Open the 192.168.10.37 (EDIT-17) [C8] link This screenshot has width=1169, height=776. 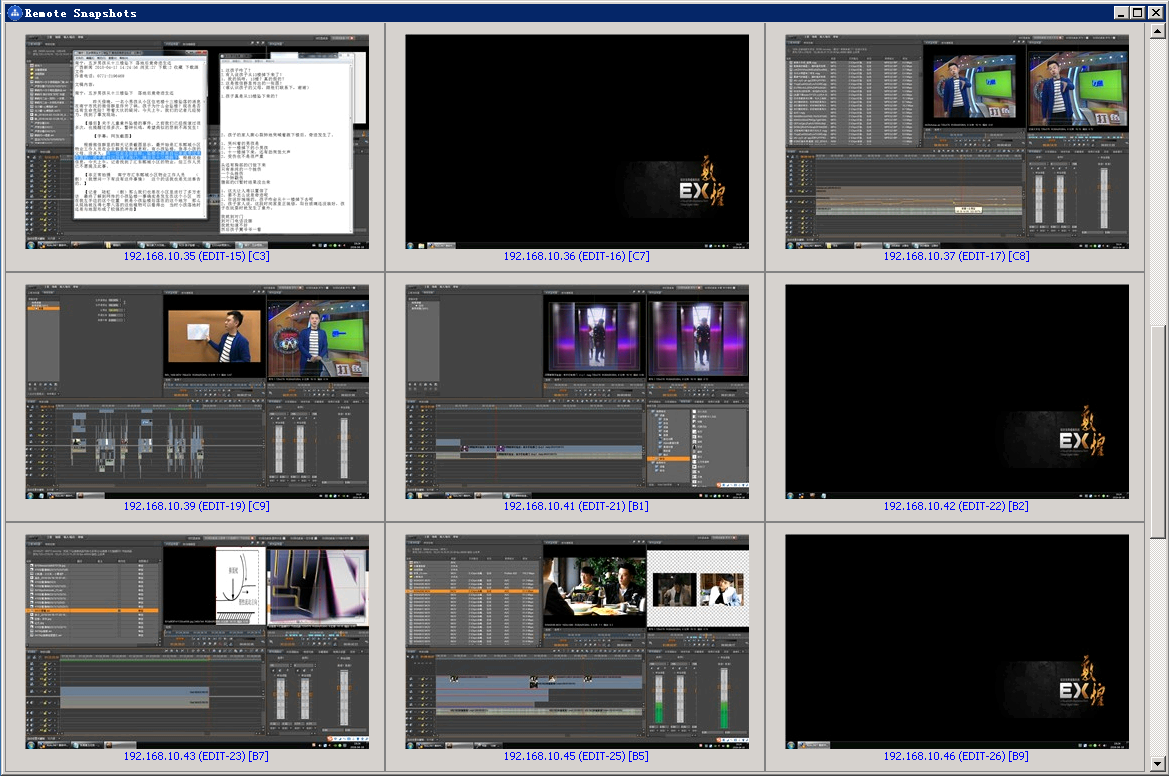(956, 256)
